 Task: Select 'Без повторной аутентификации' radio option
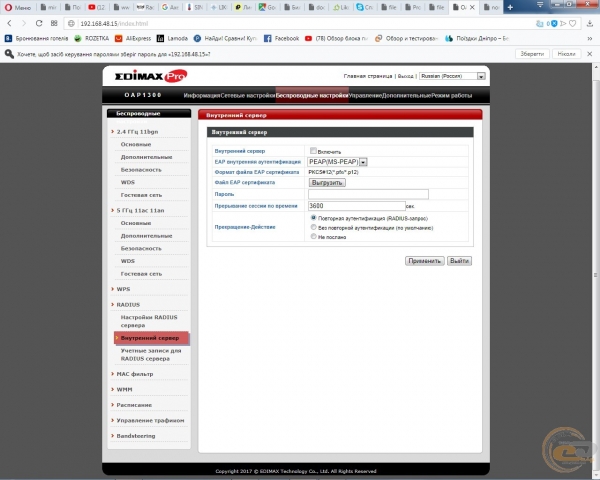click(313, 227)
